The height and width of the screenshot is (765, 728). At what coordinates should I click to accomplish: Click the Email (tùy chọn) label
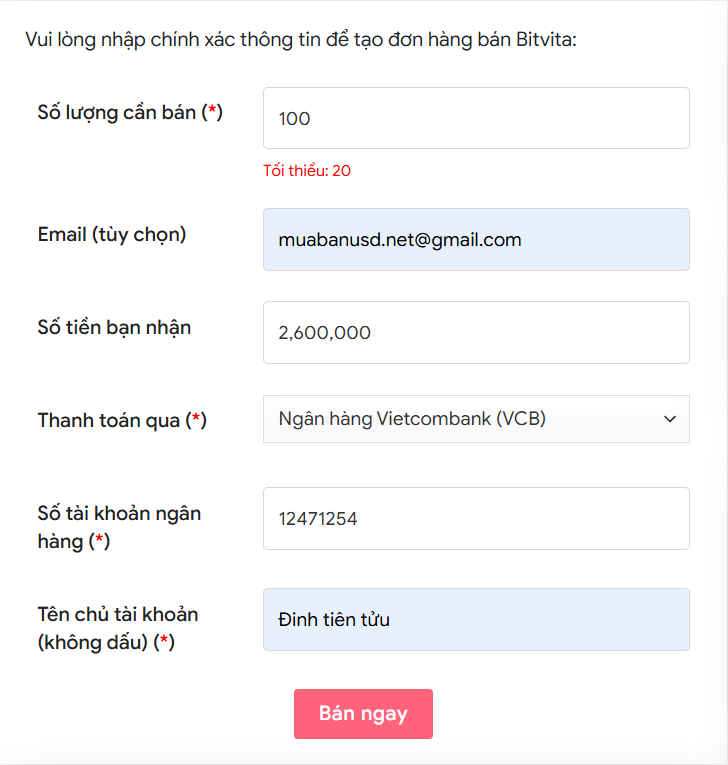pyautogui.click(x=112, y=235)
